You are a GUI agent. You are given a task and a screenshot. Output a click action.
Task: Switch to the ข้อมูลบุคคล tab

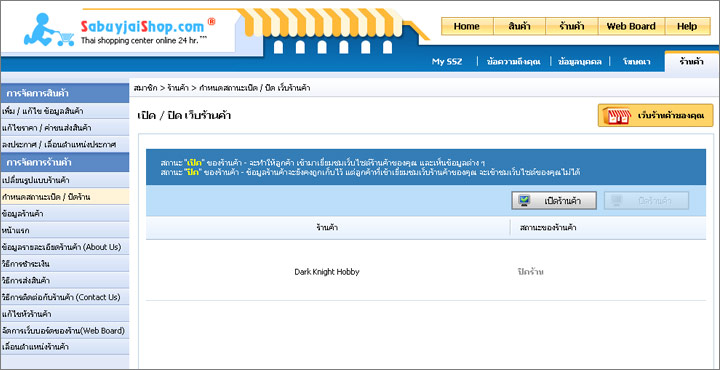pyautogui.click(x=580, y=62)
